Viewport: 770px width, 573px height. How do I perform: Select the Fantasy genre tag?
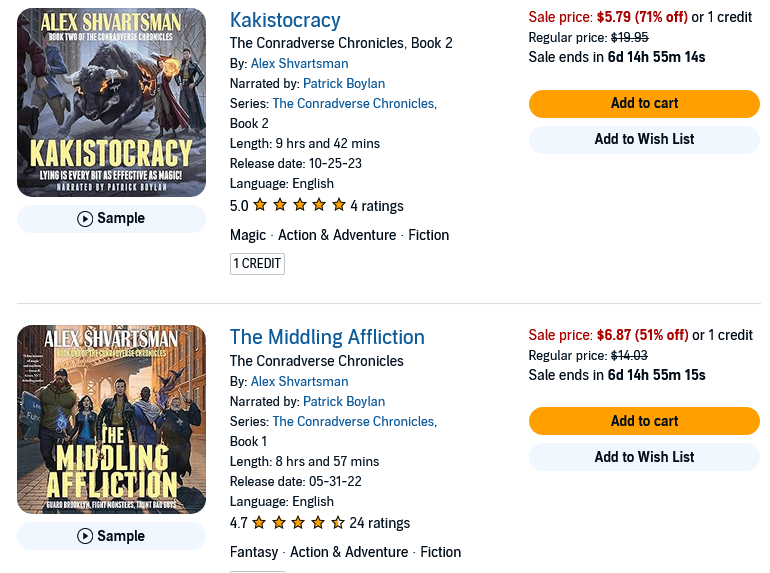[x=254, y=553]
